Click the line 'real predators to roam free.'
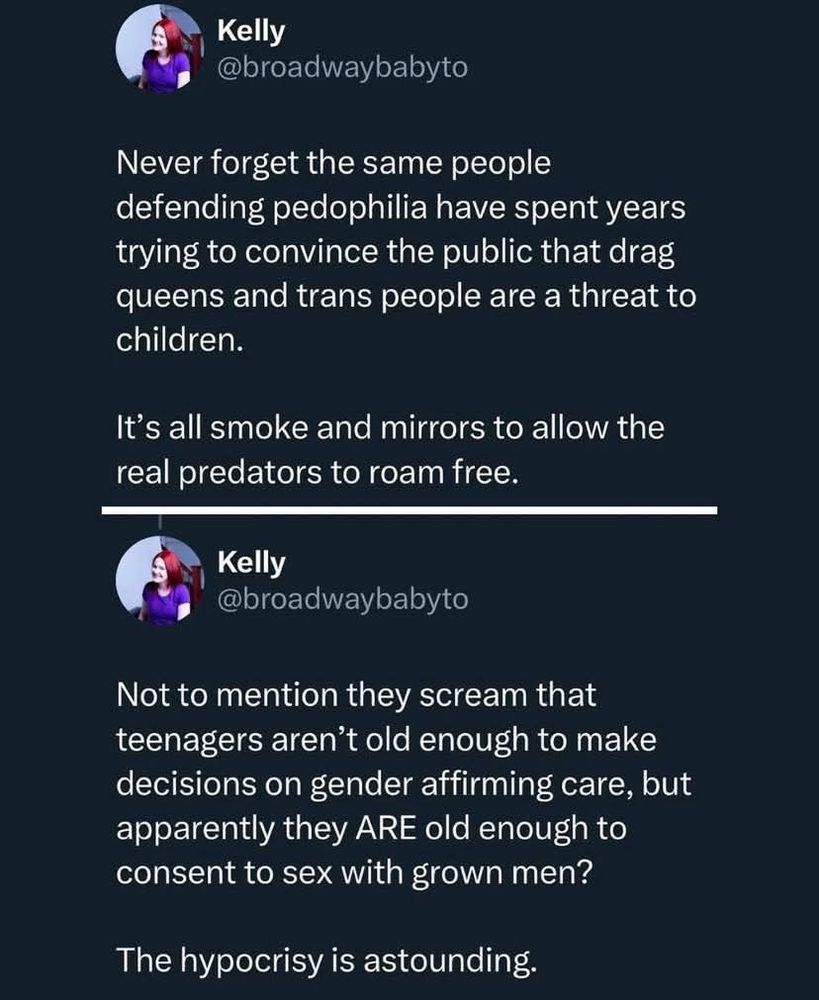The image size is (819, 1000). pos(315,473)
